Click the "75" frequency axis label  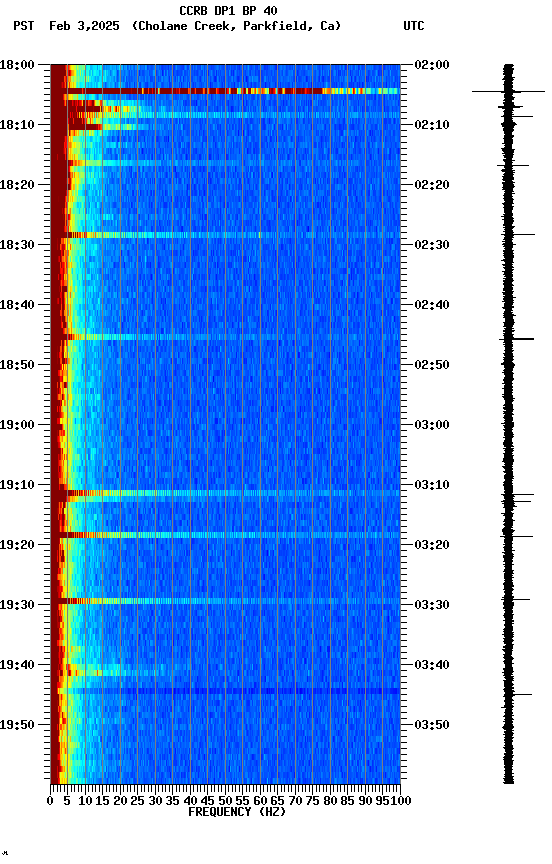(312, 802)
